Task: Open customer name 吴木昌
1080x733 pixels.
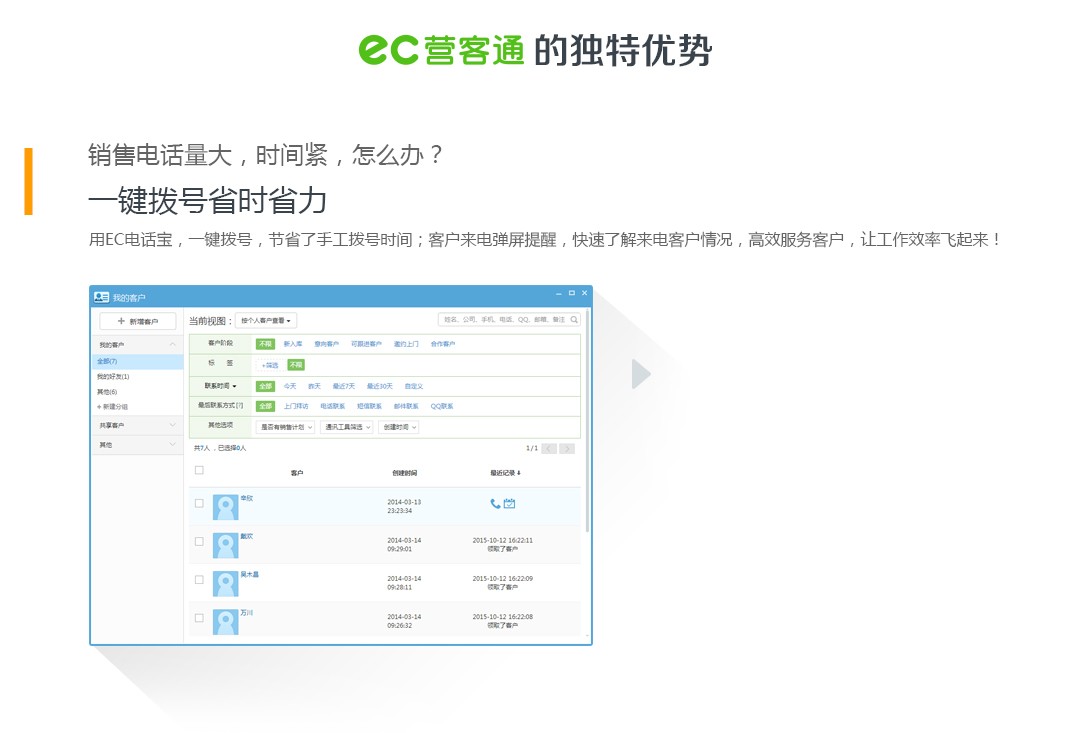Action: [x=249, y=575]
